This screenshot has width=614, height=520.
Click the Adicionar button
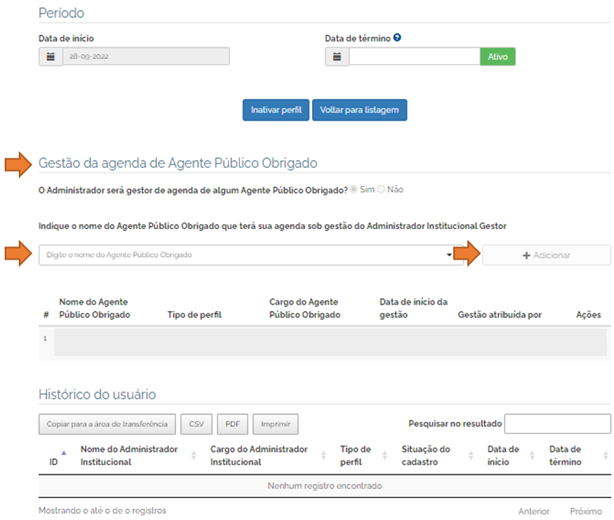tap(546, 255)
